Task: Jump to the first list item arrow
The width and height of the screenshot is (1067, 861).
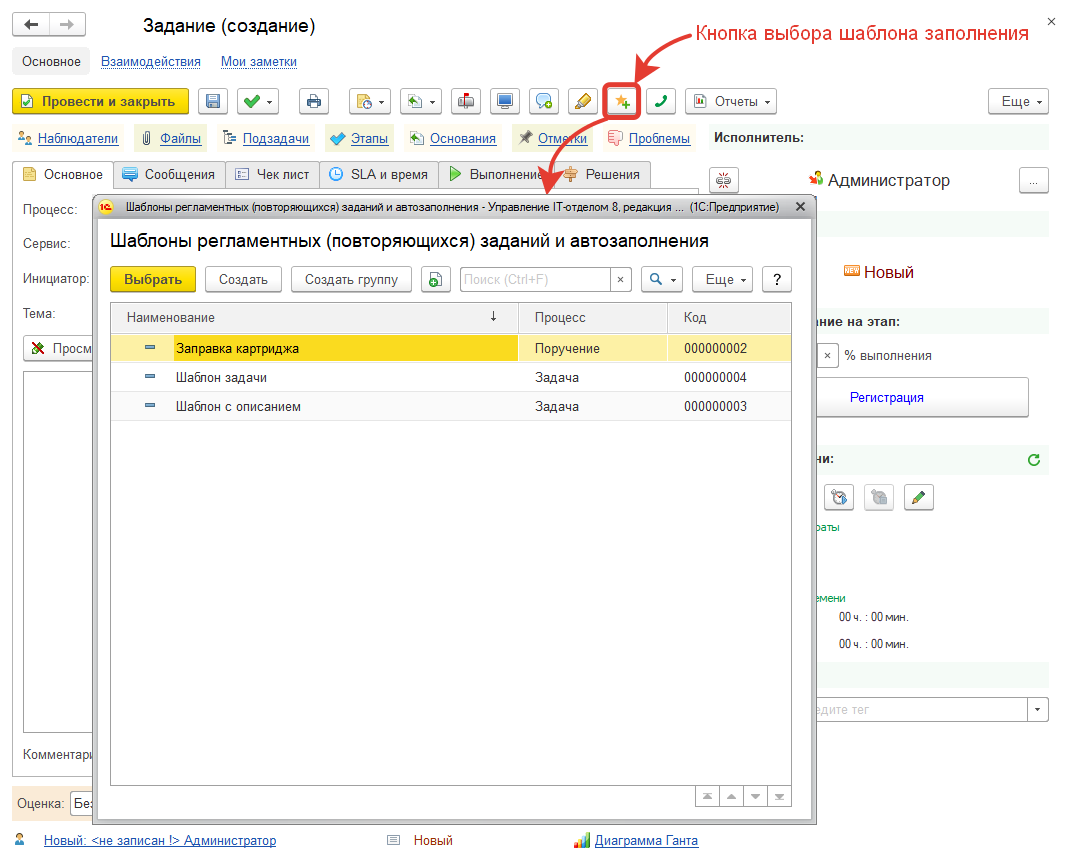Action: [x=707, y=796]
